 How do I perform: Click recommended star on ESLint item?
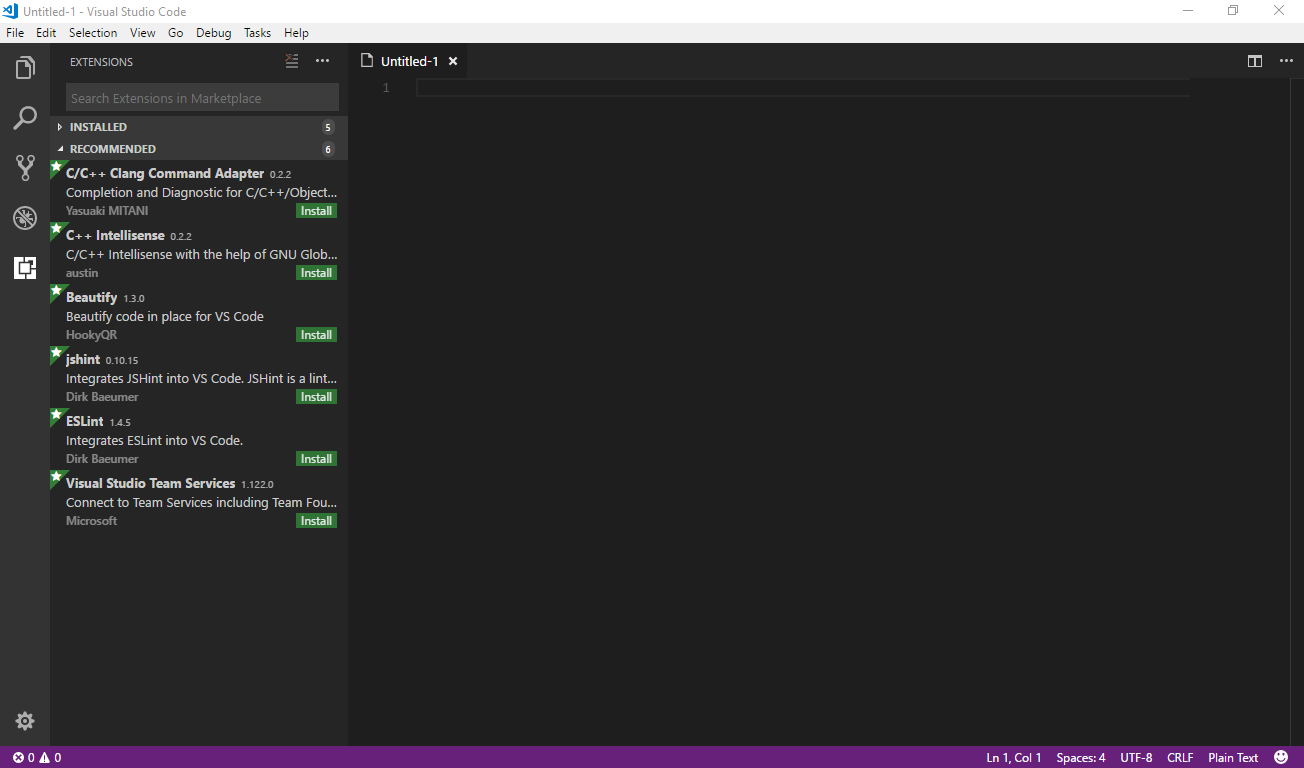click(x=56, y=414)
